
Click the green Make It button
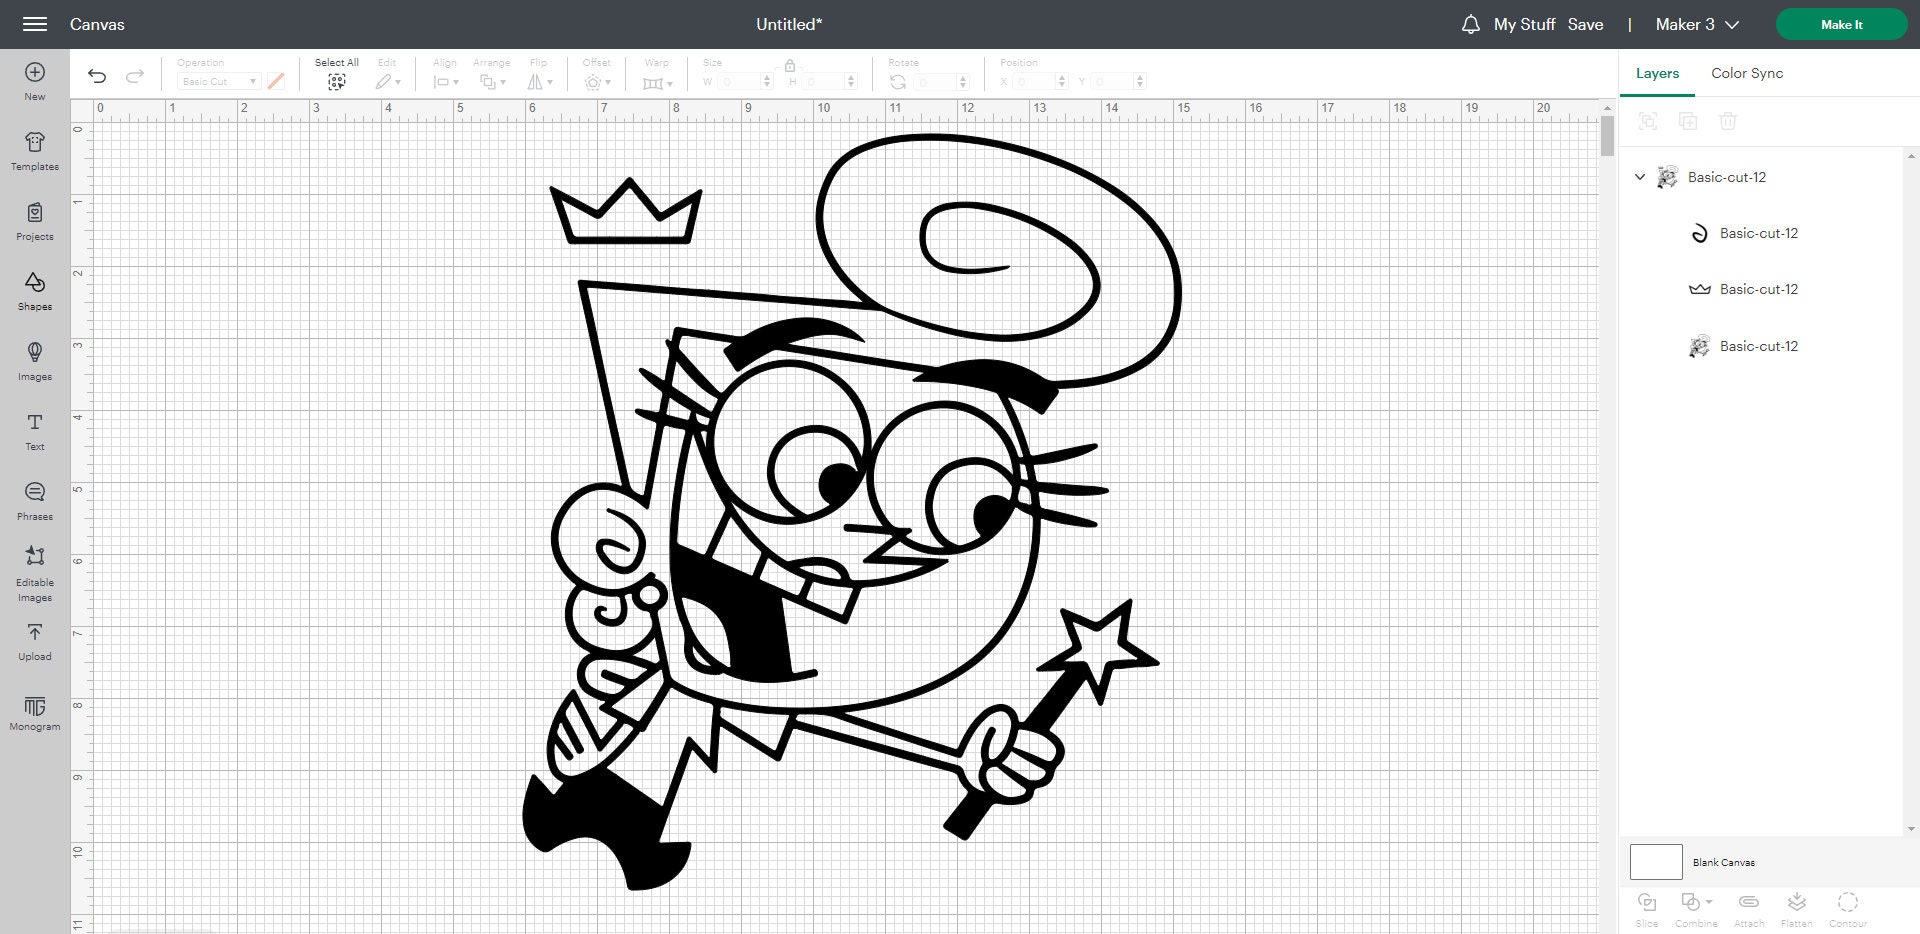click(1841, 24)
